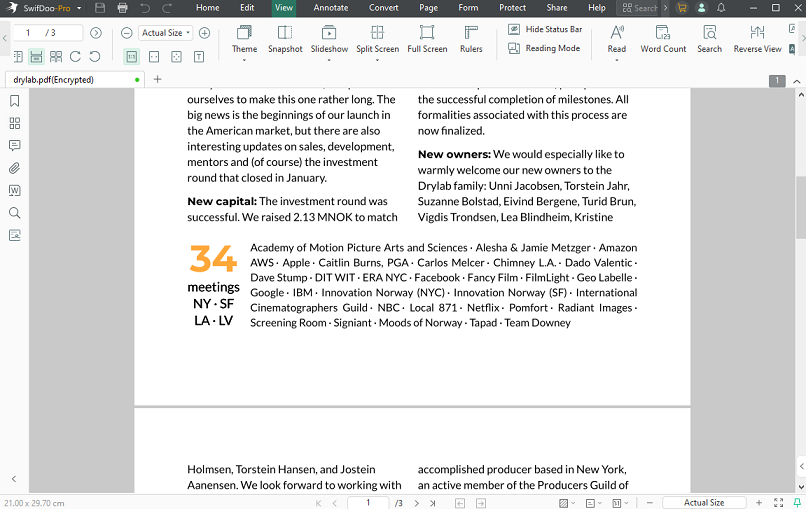This screenshot has height=509, width=806.
Task: Click the Reverse View tool
Action: coord(757,40)
